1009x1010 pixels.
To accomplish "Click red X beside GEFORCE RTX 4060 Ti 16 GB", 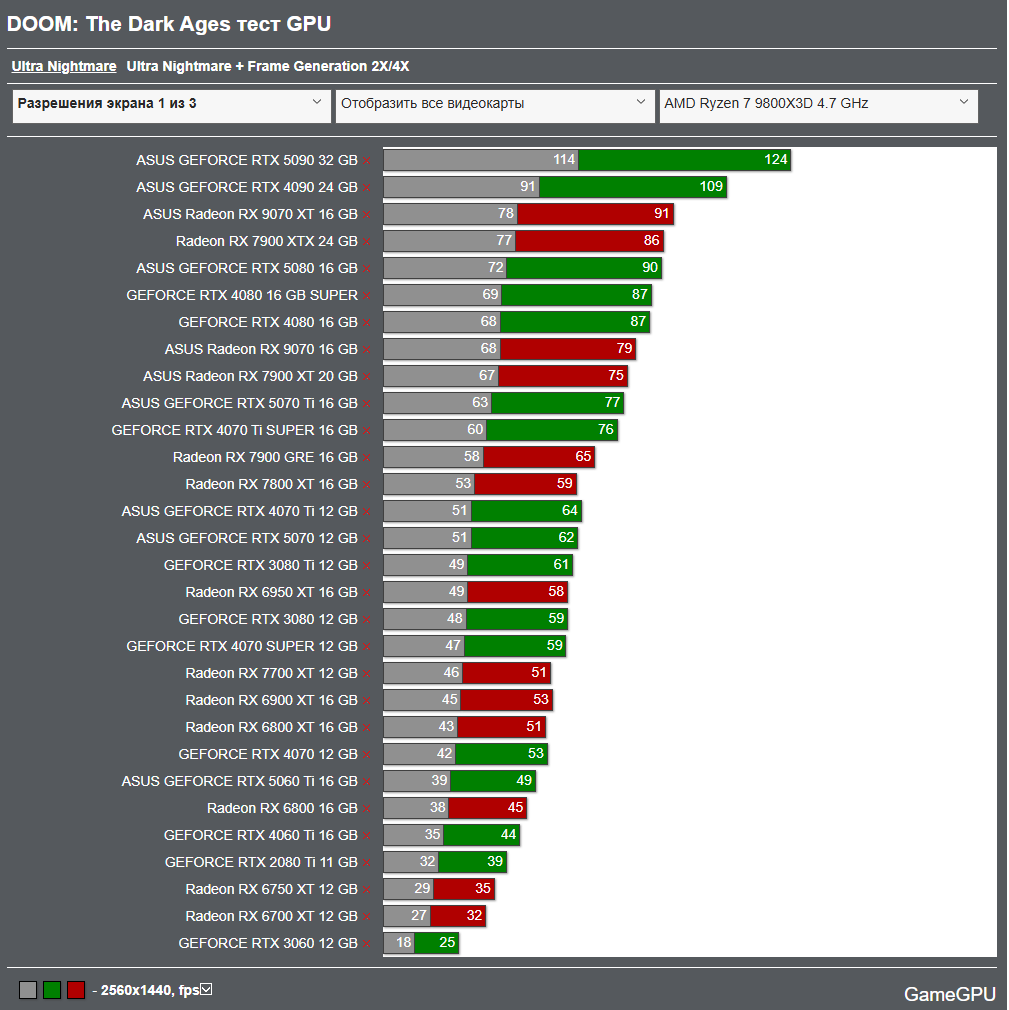I will click(367, 837).
